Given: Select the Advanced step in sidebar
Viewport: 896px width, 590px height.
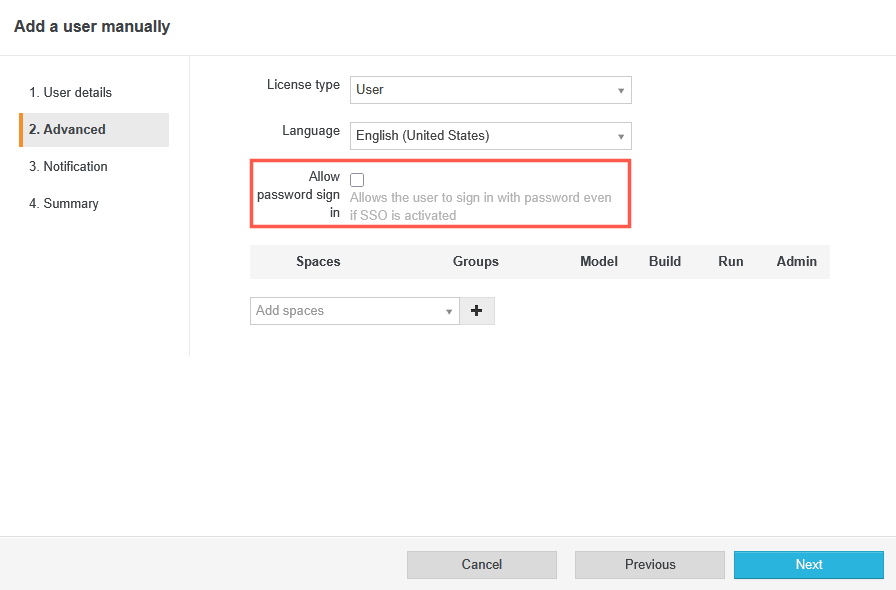Looking at the screenshot, I should point(67,130).
